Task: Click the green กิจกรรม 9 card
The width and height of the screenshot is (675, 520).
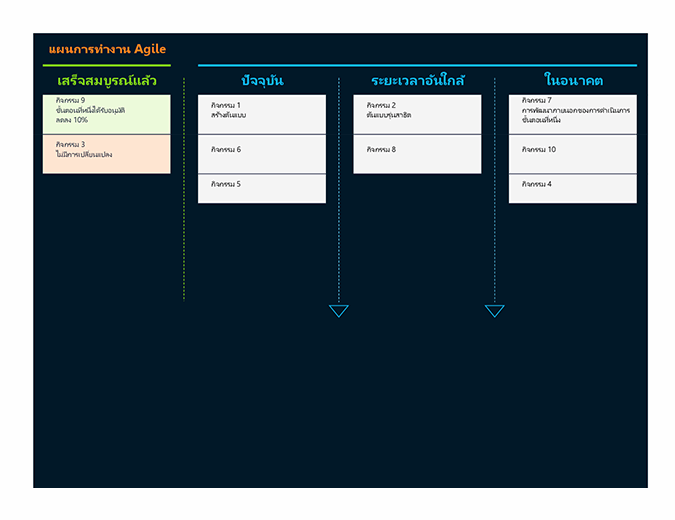Action: [x=107, y=114]
